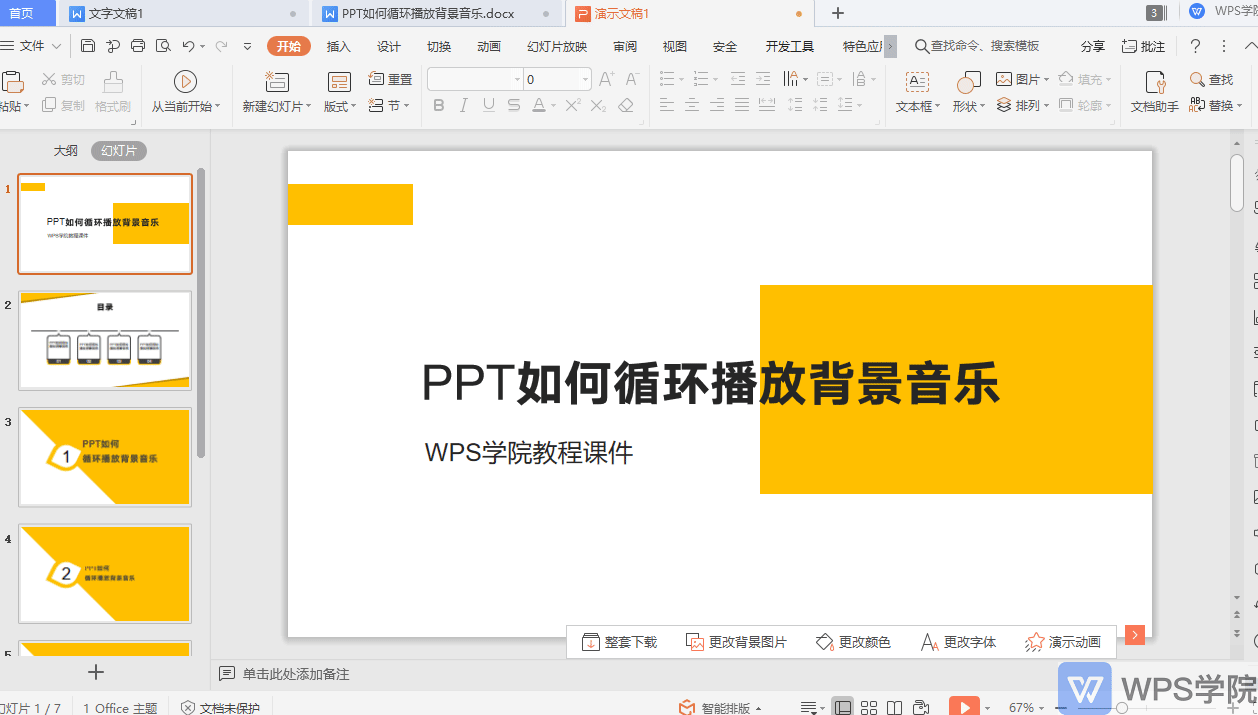The width and height of the screenshot is (1258, 715).
Task: Open the 设计 design ribbon tab
Action: point(389,46)
